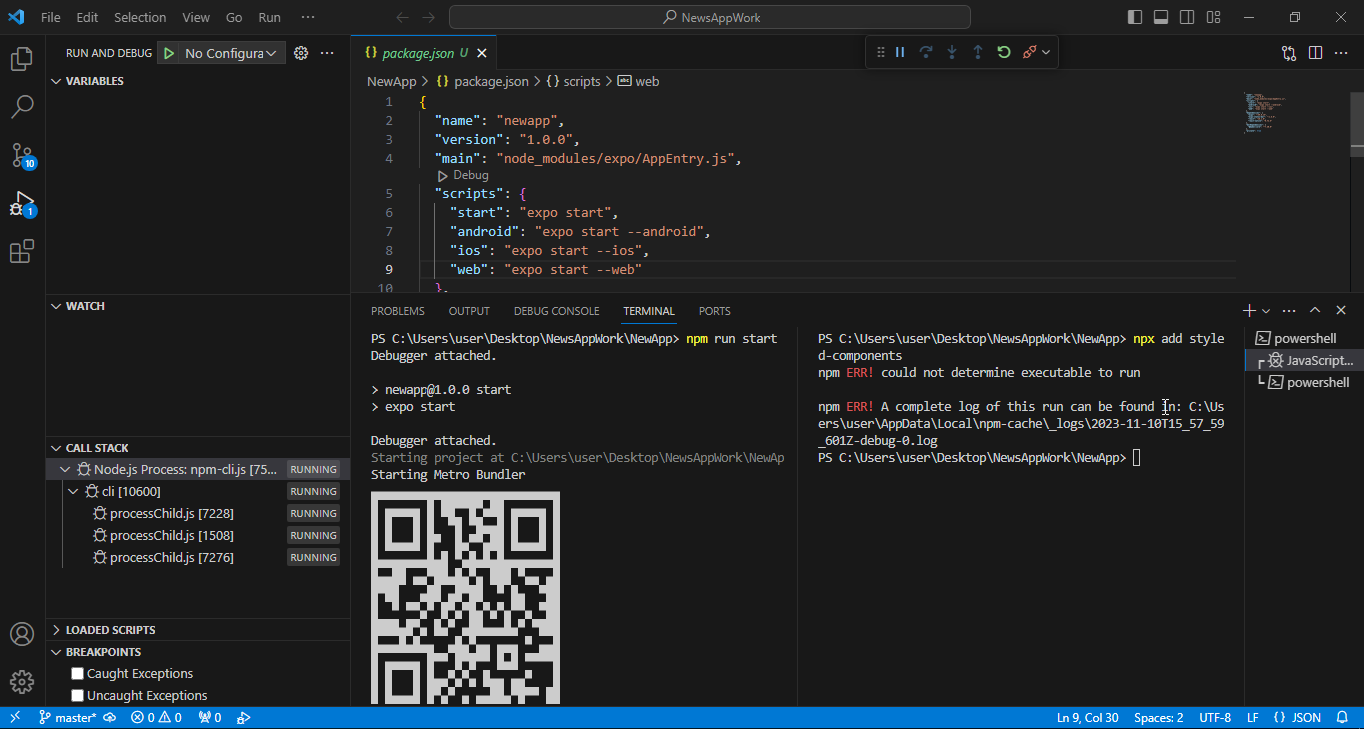This screenshot has height=729, width=1364.
Task: Open the Run menu
Action: click(x=269, y=17)
